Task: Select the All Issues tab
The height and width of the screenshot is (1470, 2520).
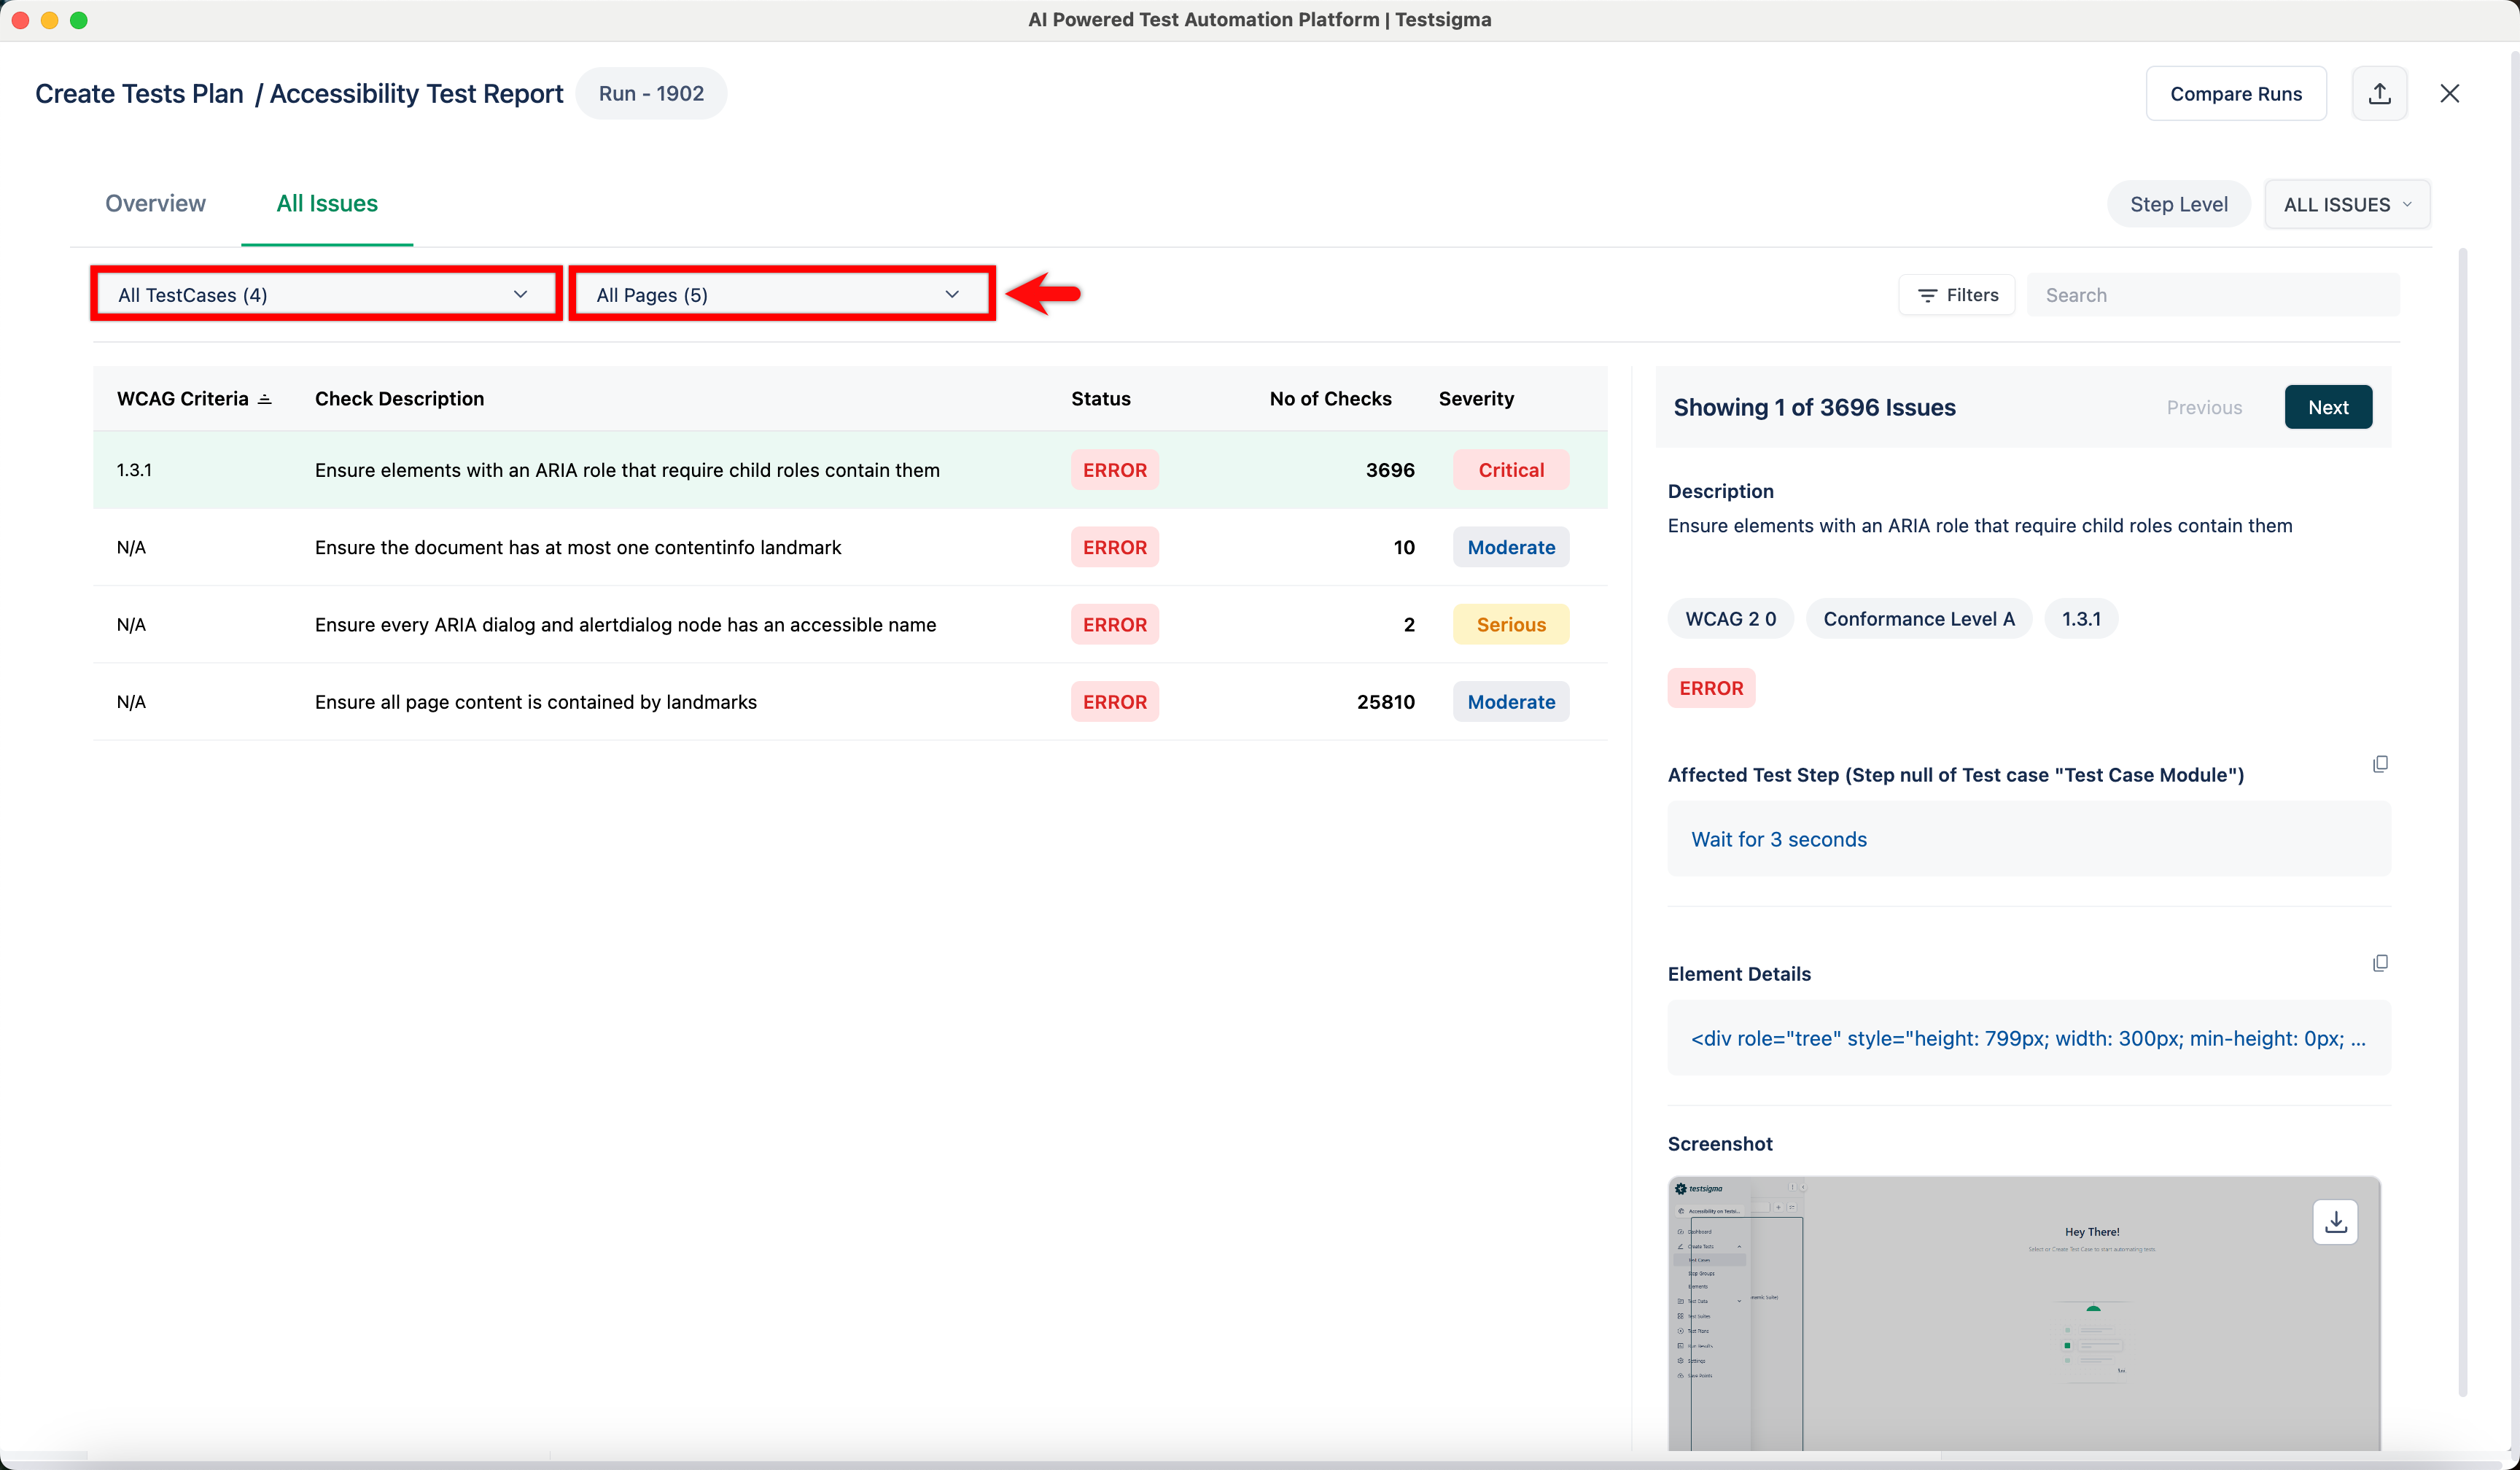Action: 327,203
